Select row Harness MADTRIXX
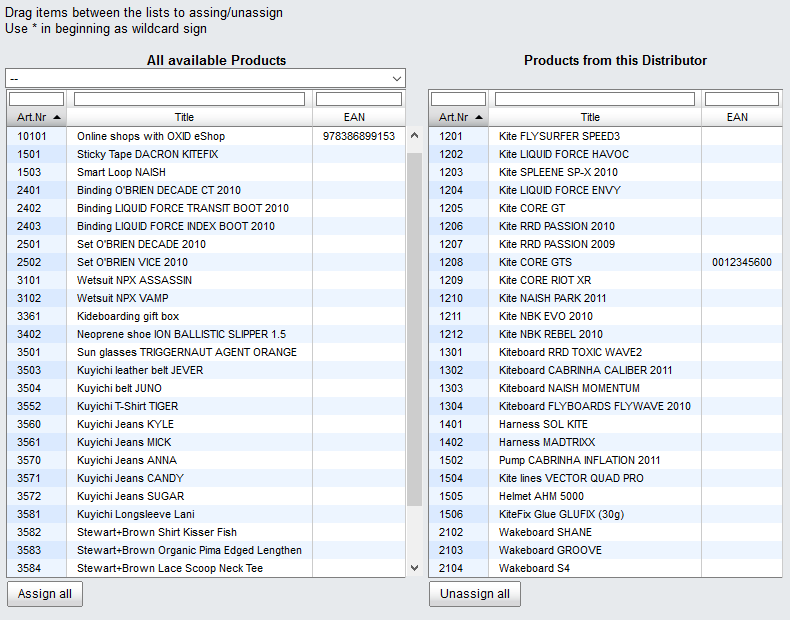 [606, 442]
